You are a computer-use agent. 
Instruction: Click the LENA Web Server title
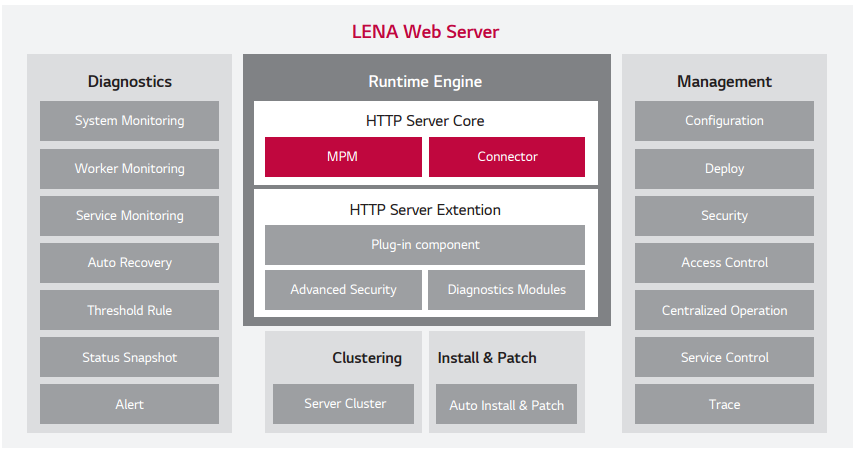click(x=425, y=32)
